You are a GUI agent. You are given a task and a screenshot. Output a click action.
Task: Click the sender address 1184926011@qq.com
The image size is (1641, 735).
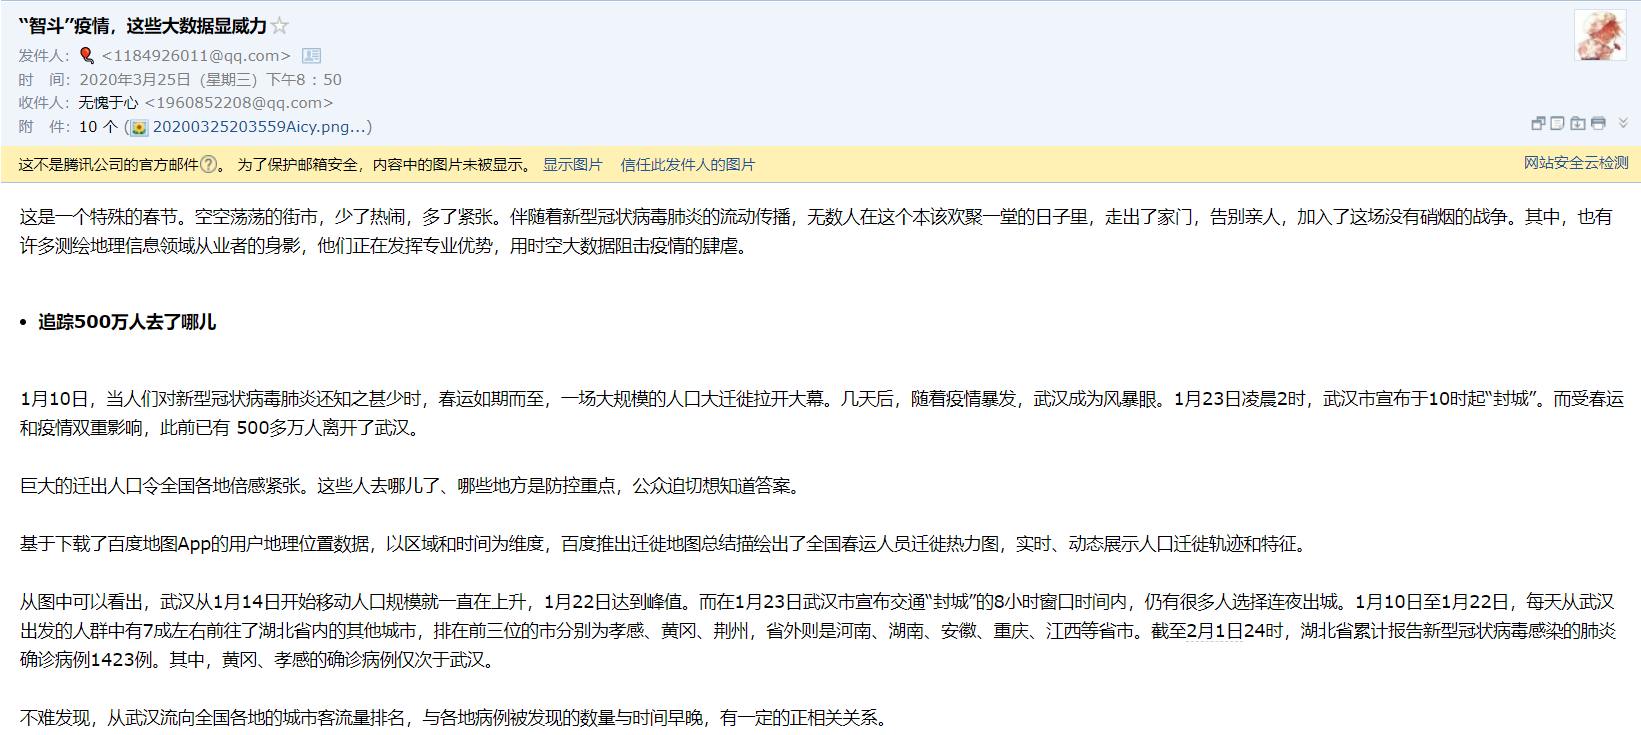tap(196, 56)
